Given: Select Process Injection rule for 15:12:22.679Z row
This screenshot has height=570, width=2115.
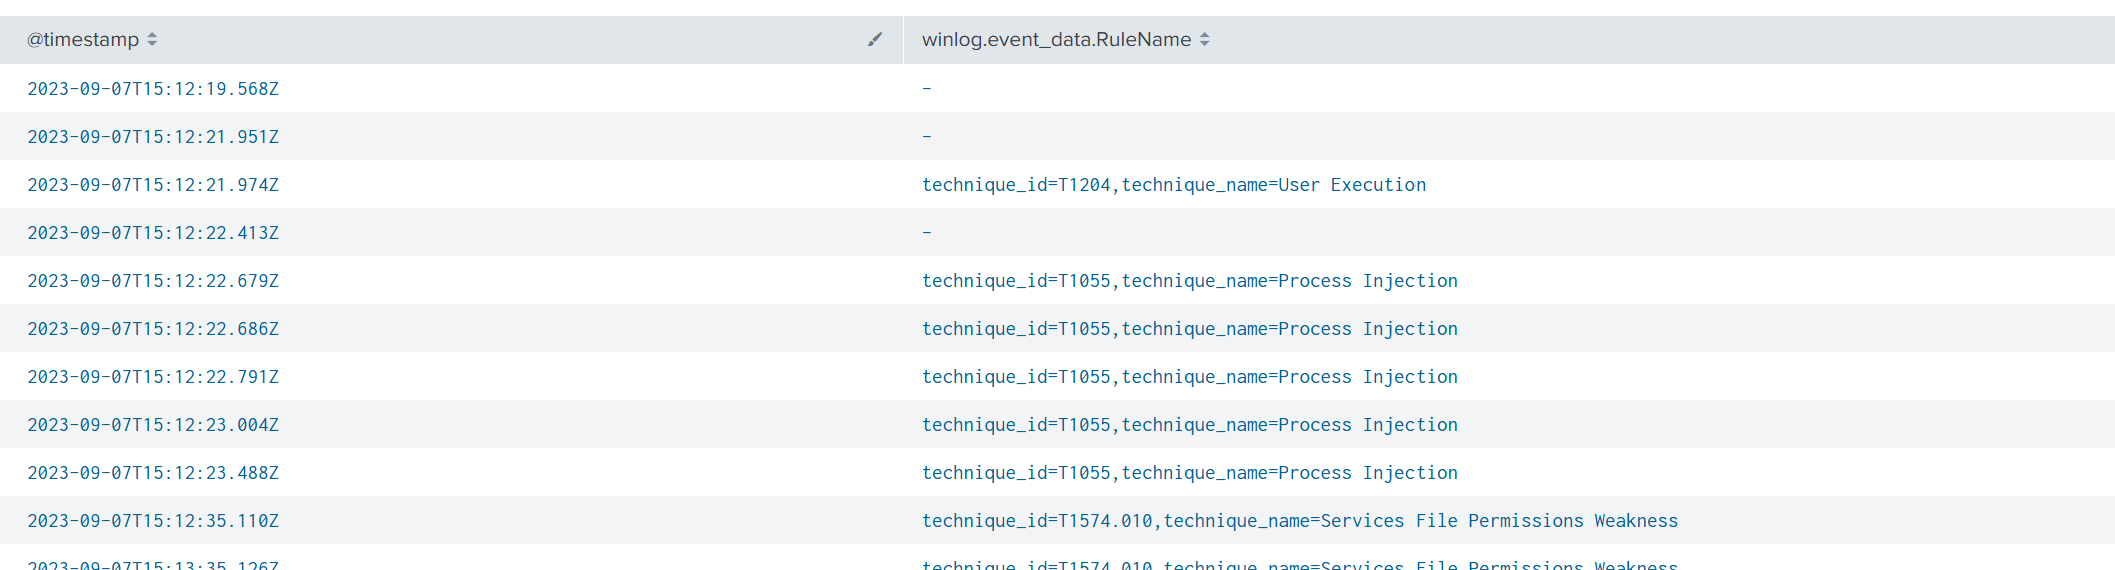Looking at the screenshot, I should pyautogui.click(x=1189, y=281).
